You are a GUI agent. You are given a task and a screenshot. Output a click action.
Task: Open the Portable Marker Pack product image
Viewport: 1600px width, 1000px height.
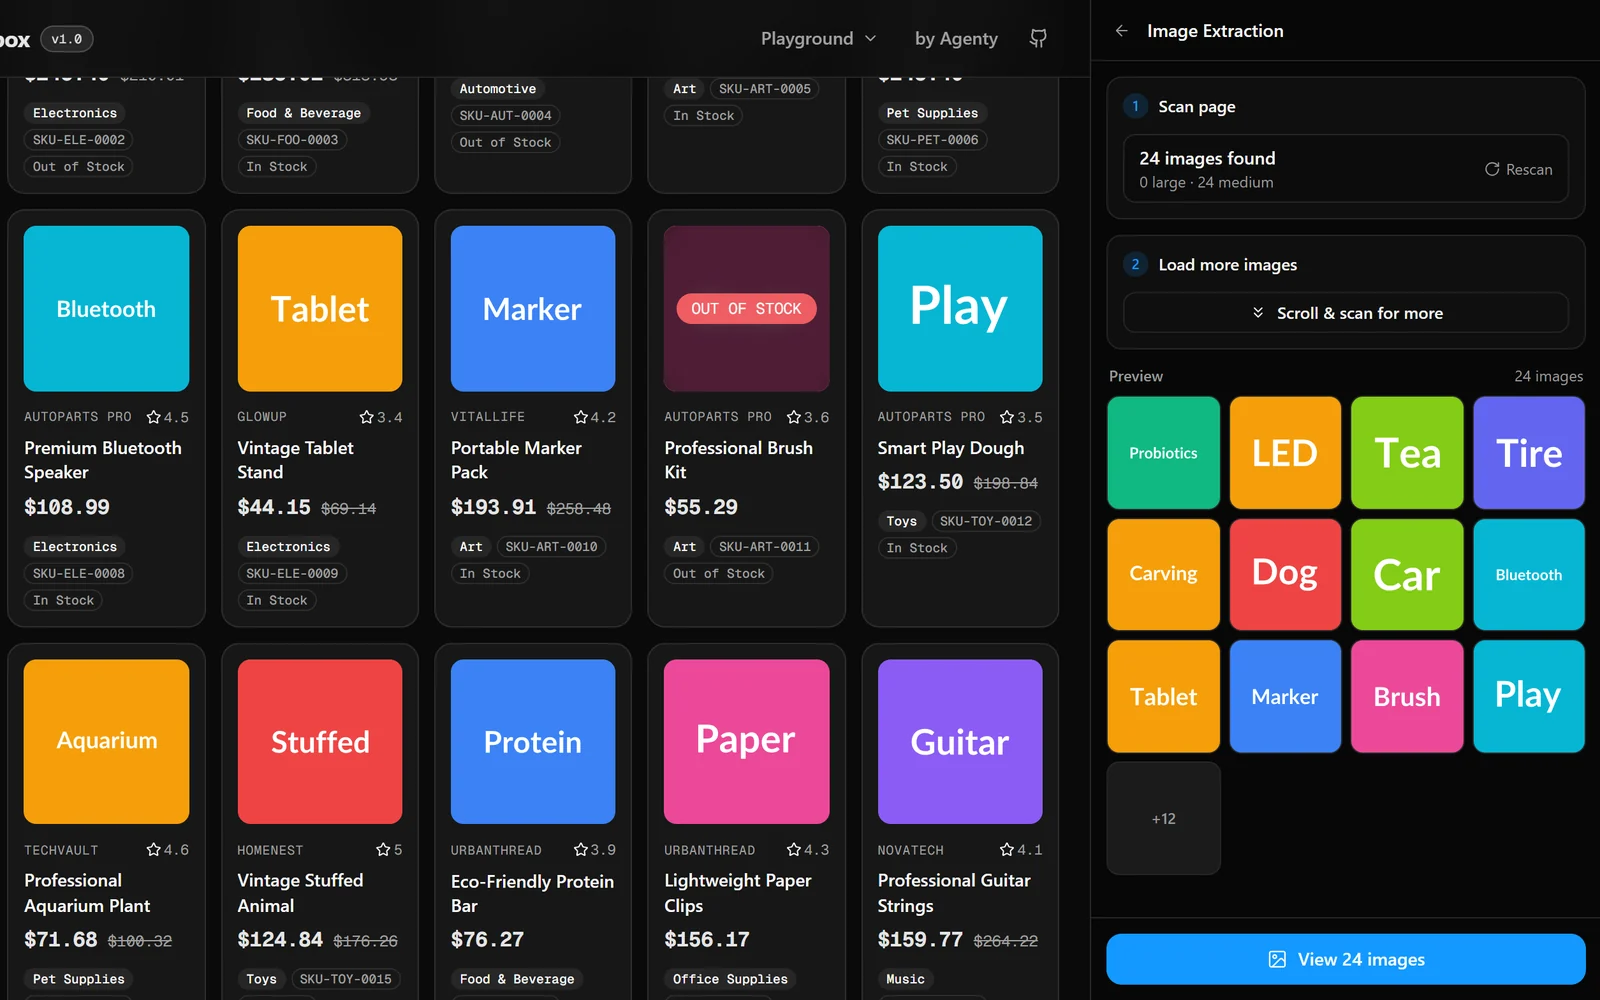coord(533,308)
